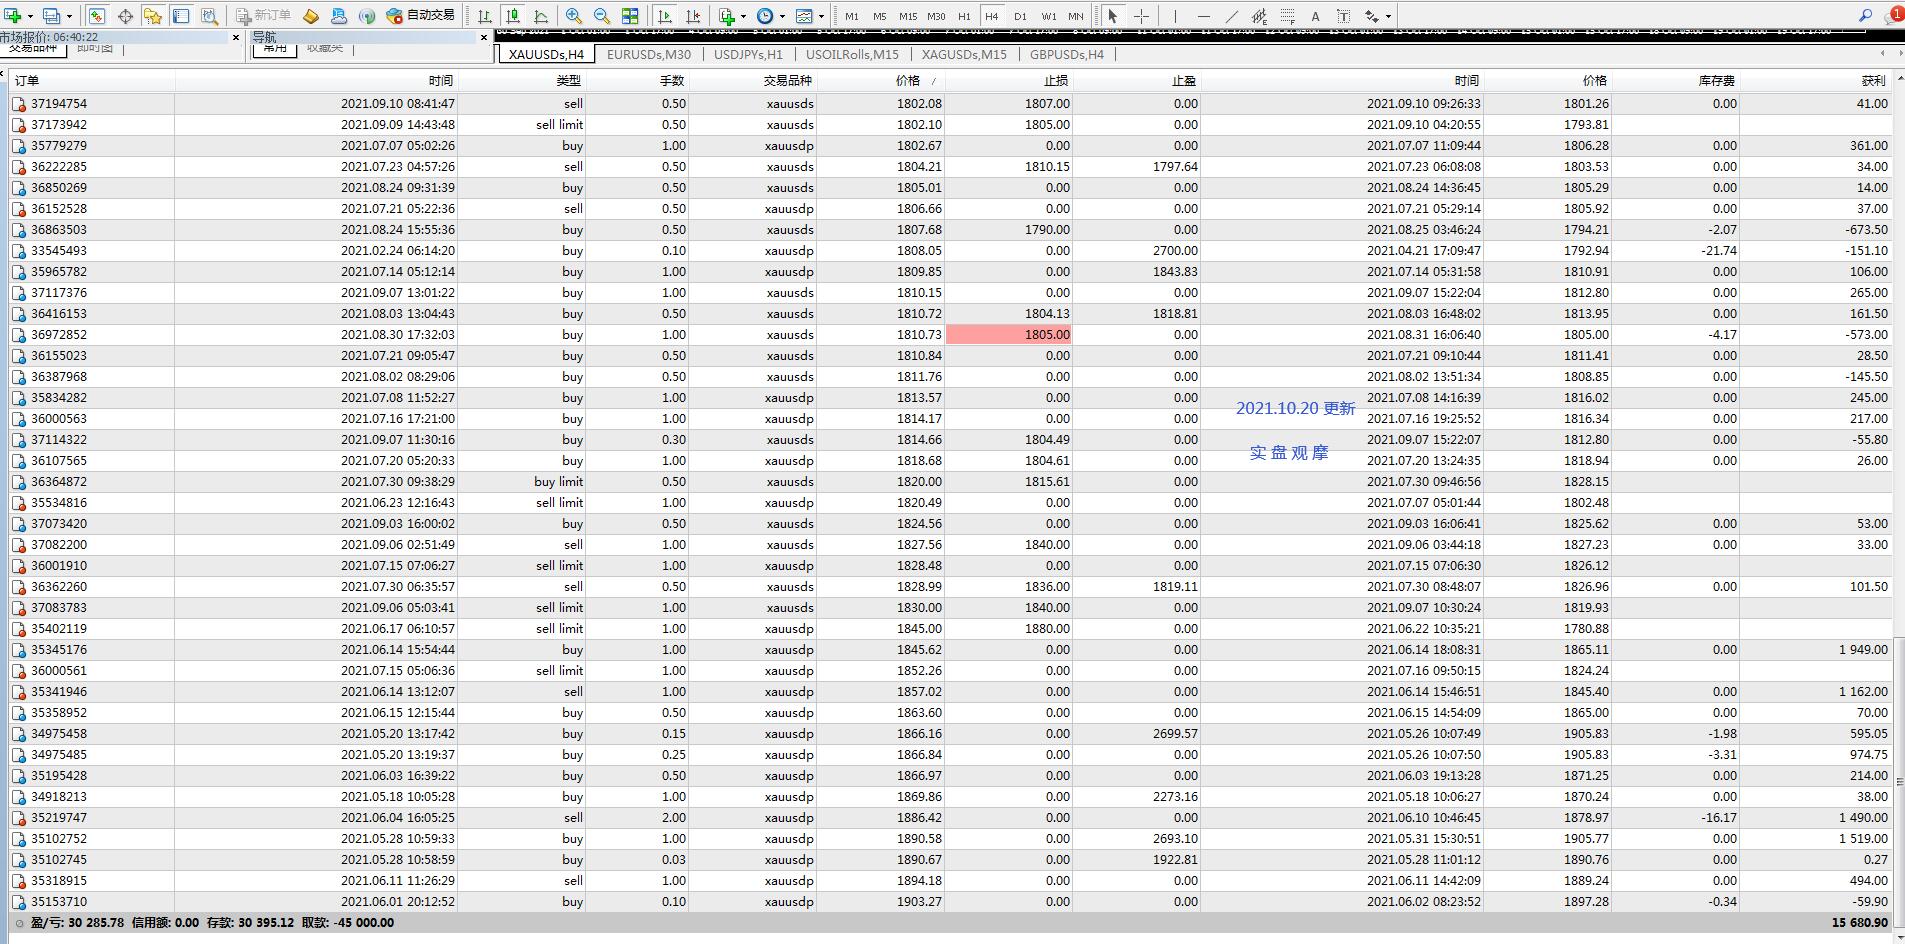
Task: Switch to the GBPUSDs,H4 chart tab
Action: click(x=1067, y=54)
